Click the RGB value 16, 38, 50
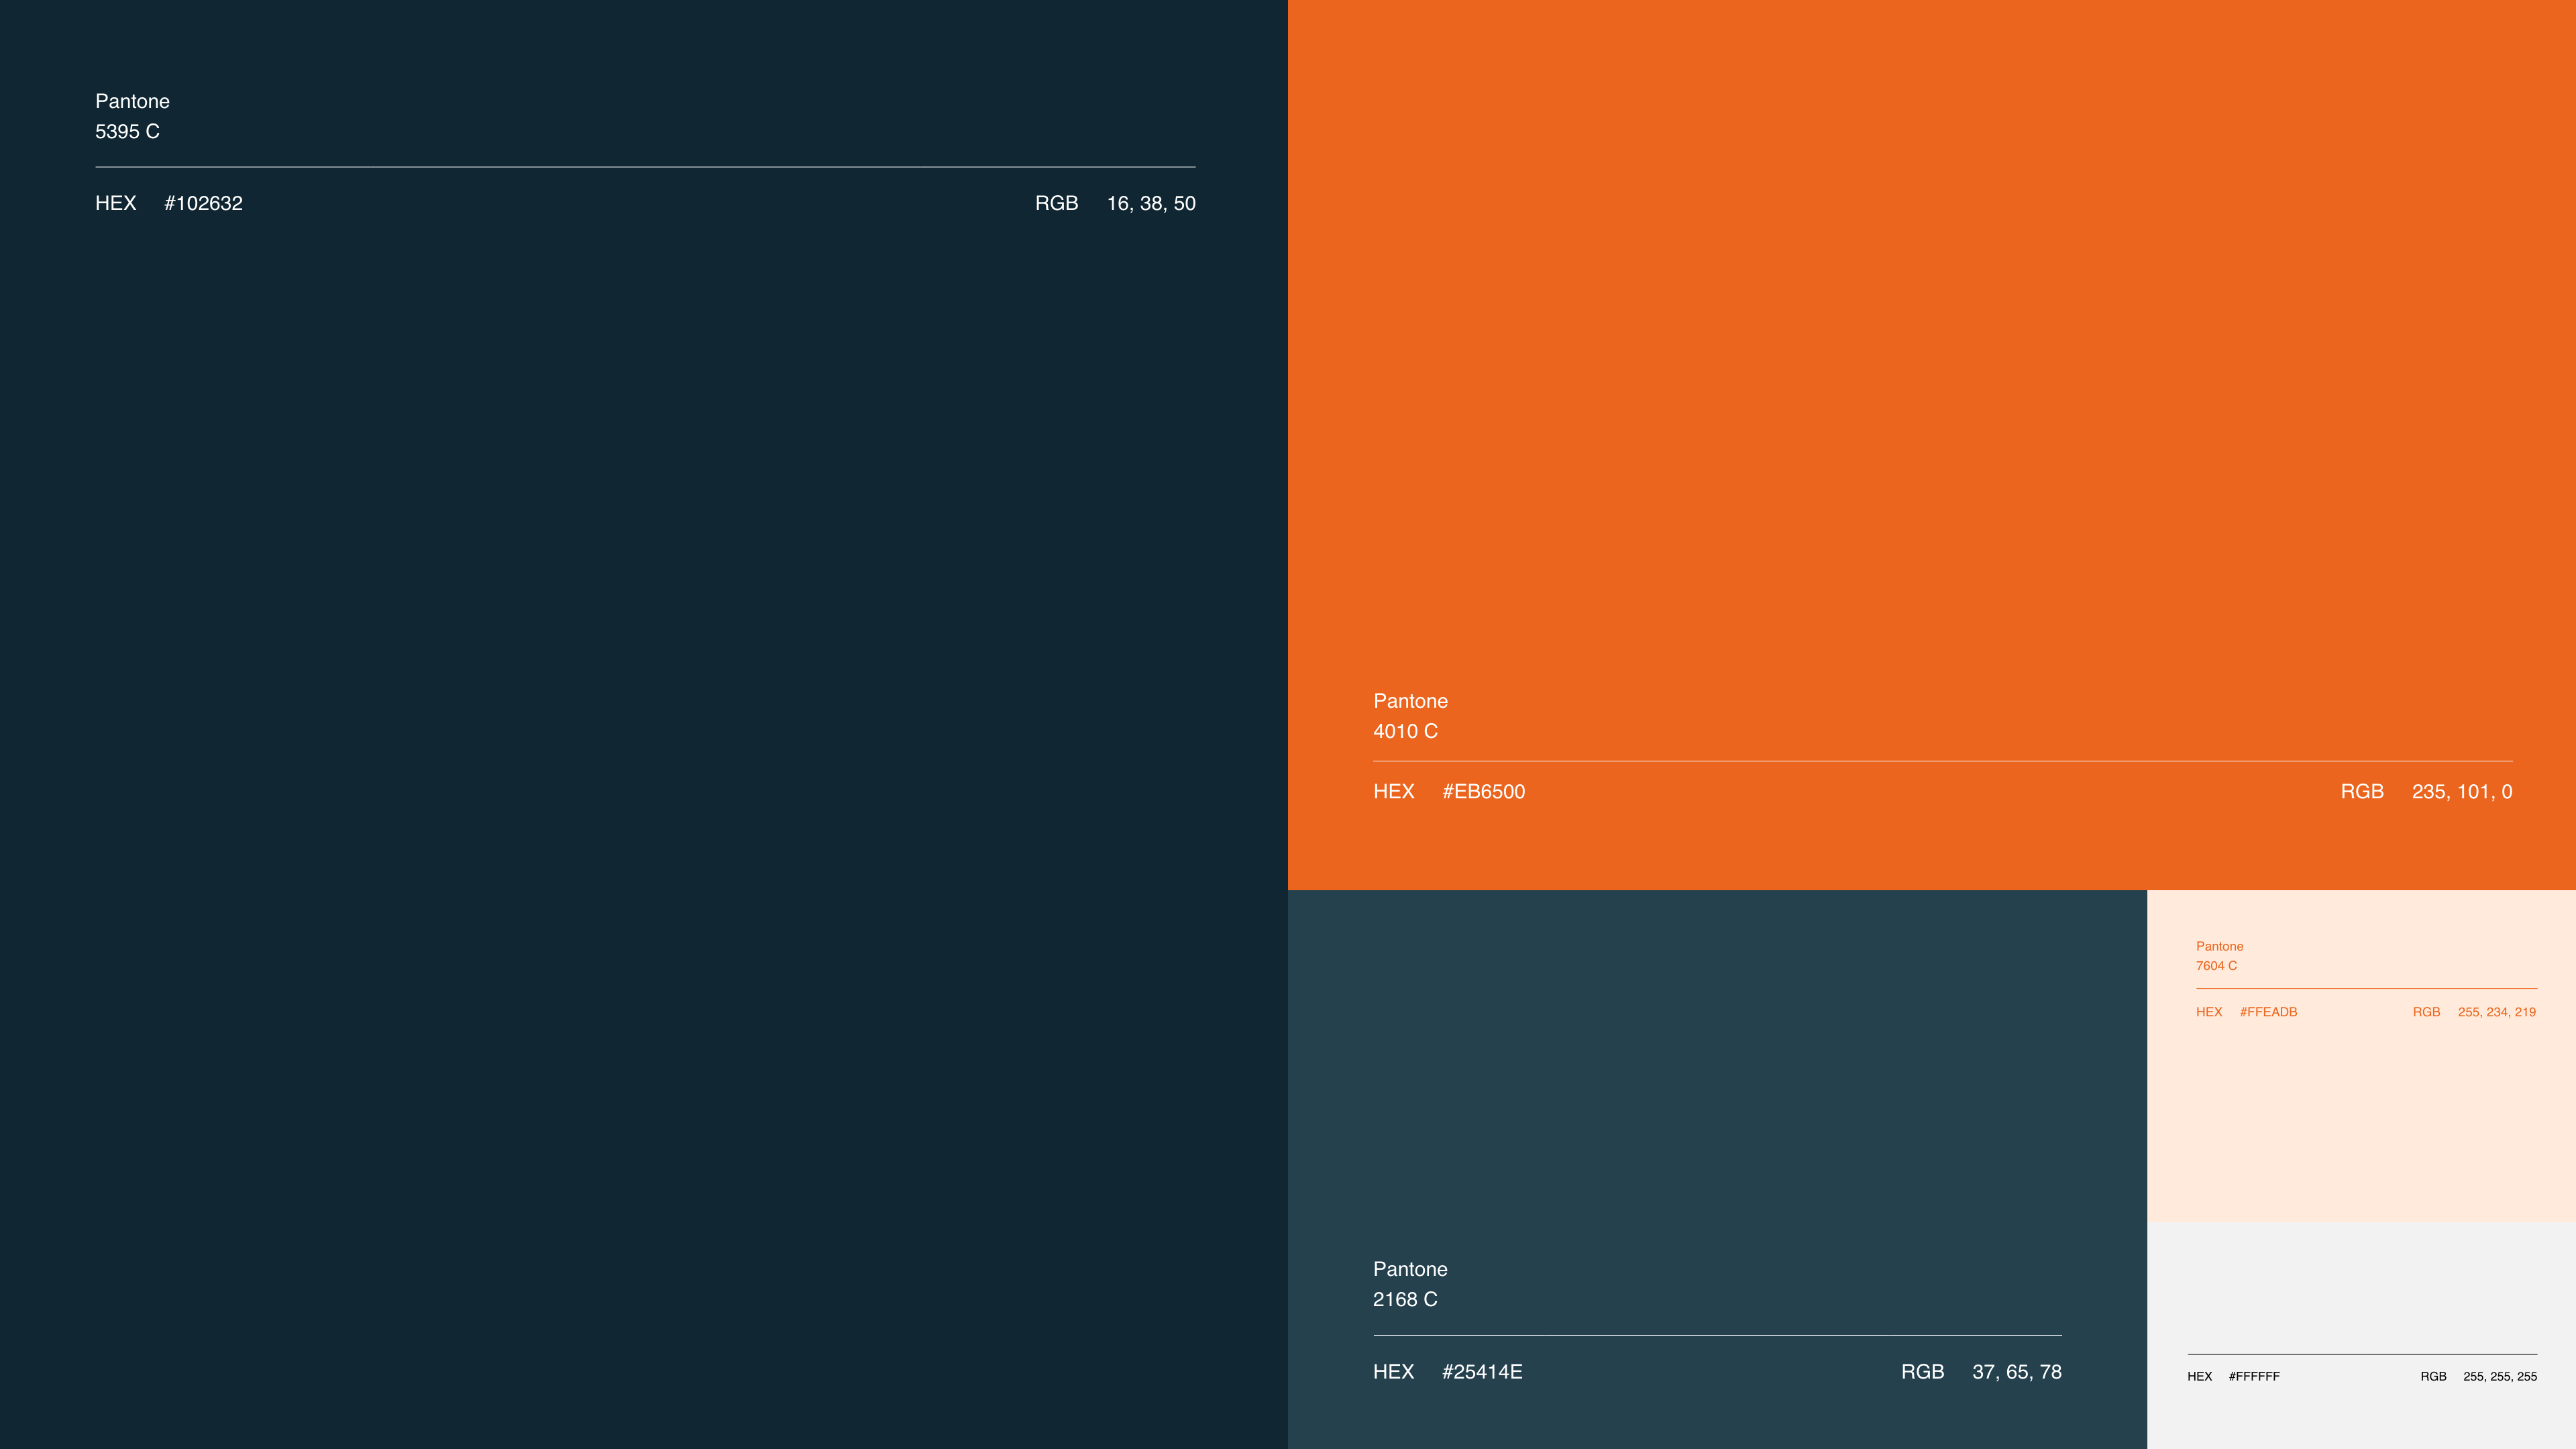Image resolution: width=2576 pixels, height=1449 pixels. tap(1151, 203)
